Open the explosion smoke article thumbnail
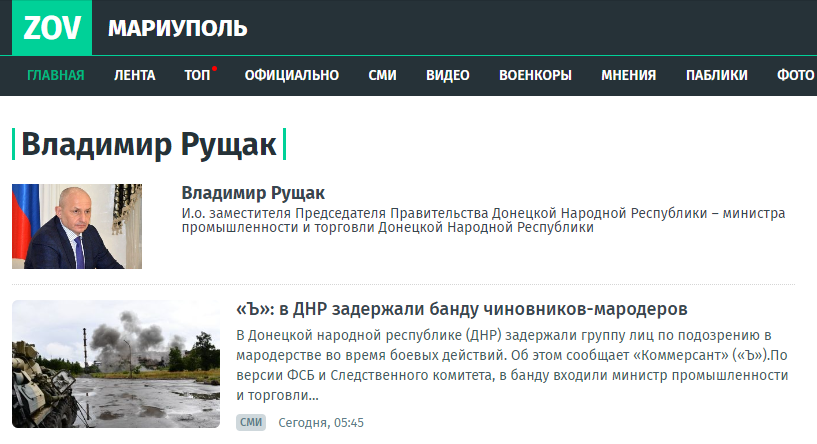 click(116, 364)
